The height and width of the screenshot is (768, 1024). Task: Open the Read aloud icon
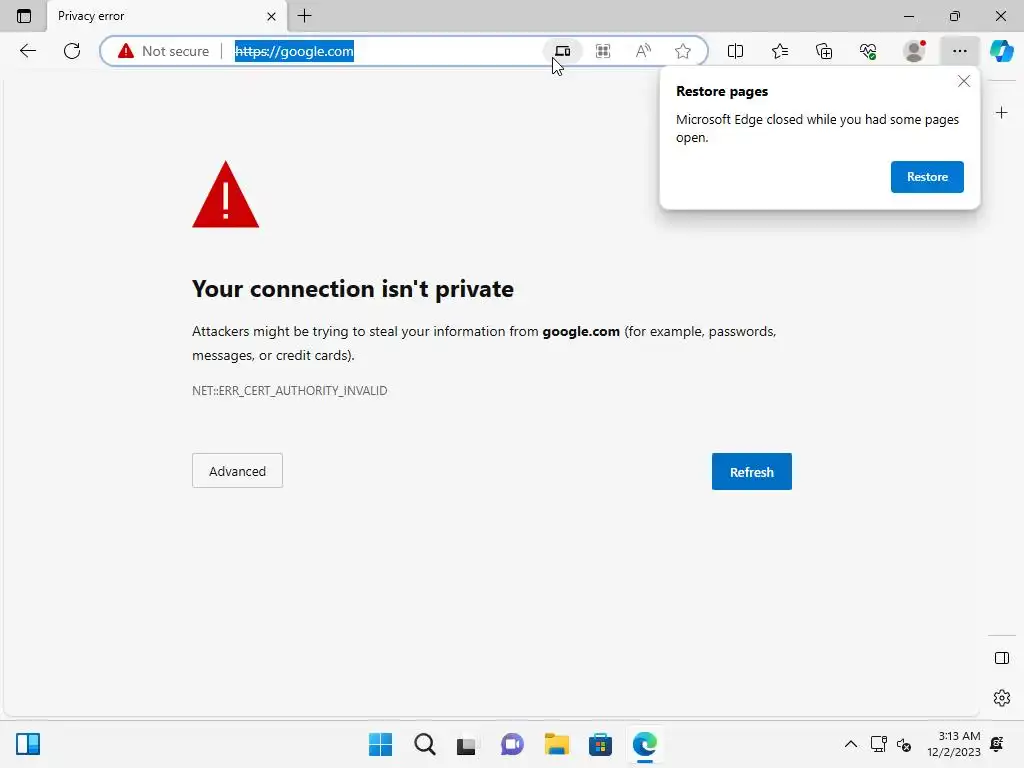(x=643, y=51)
